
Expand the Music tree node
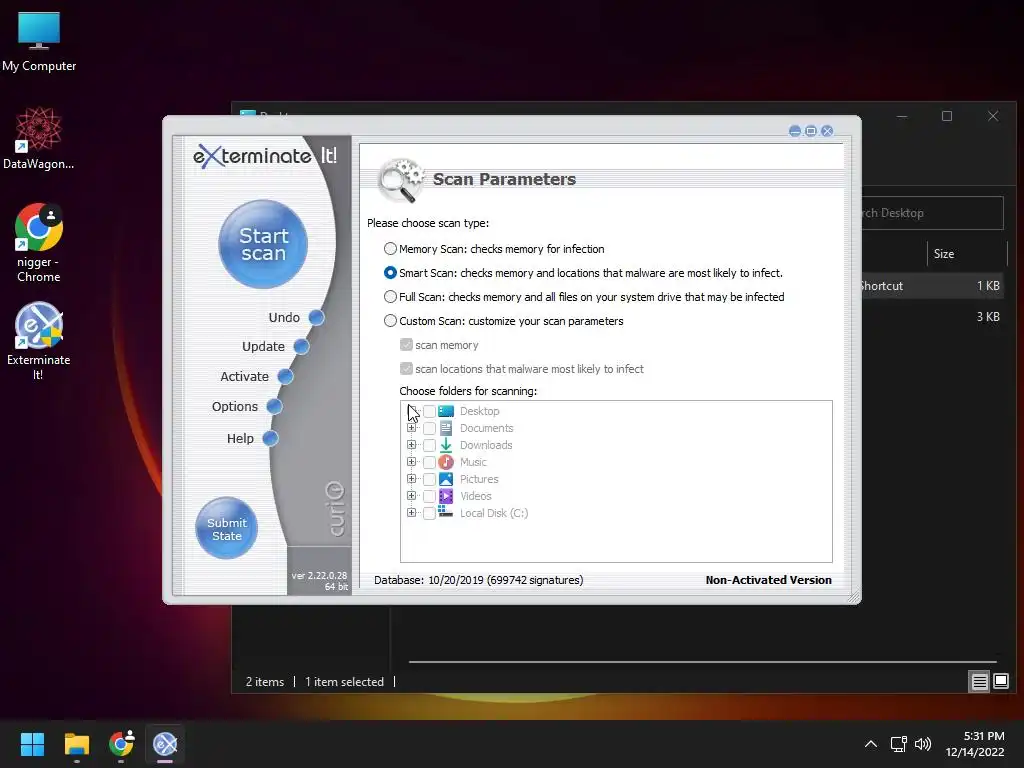pos(411,462)
